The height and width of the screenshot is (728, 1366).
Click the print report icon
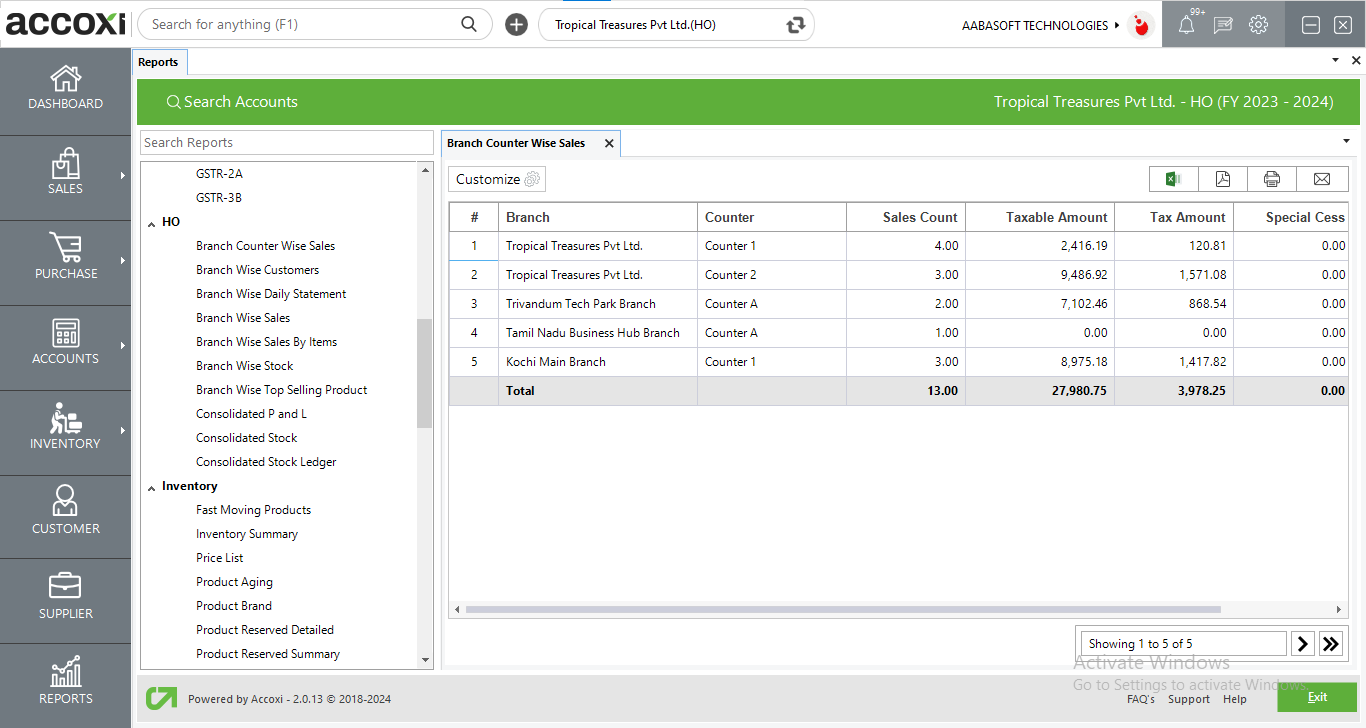1271,179
